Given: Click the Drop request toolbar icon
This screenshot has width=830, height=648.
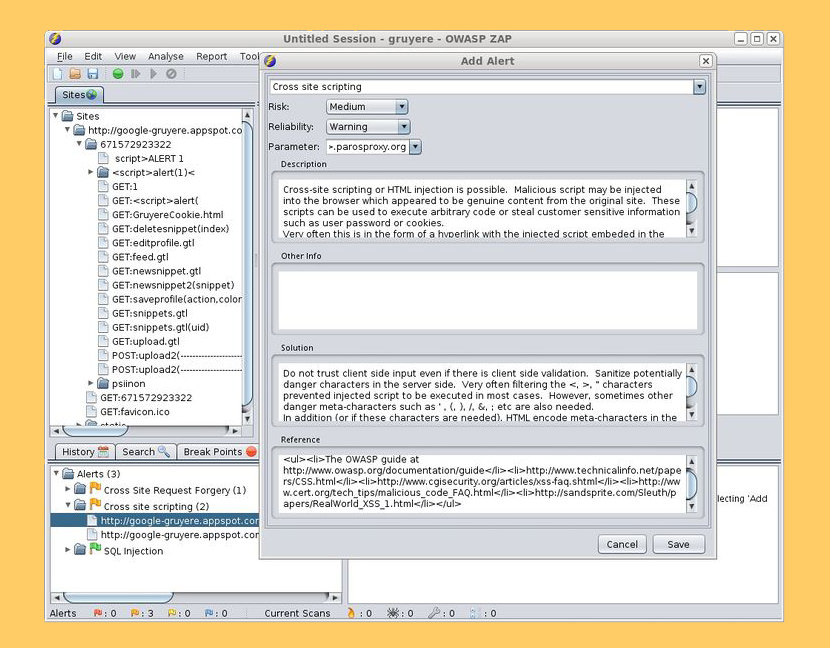Looking at the screenshot, I should [x=171, y=74].
